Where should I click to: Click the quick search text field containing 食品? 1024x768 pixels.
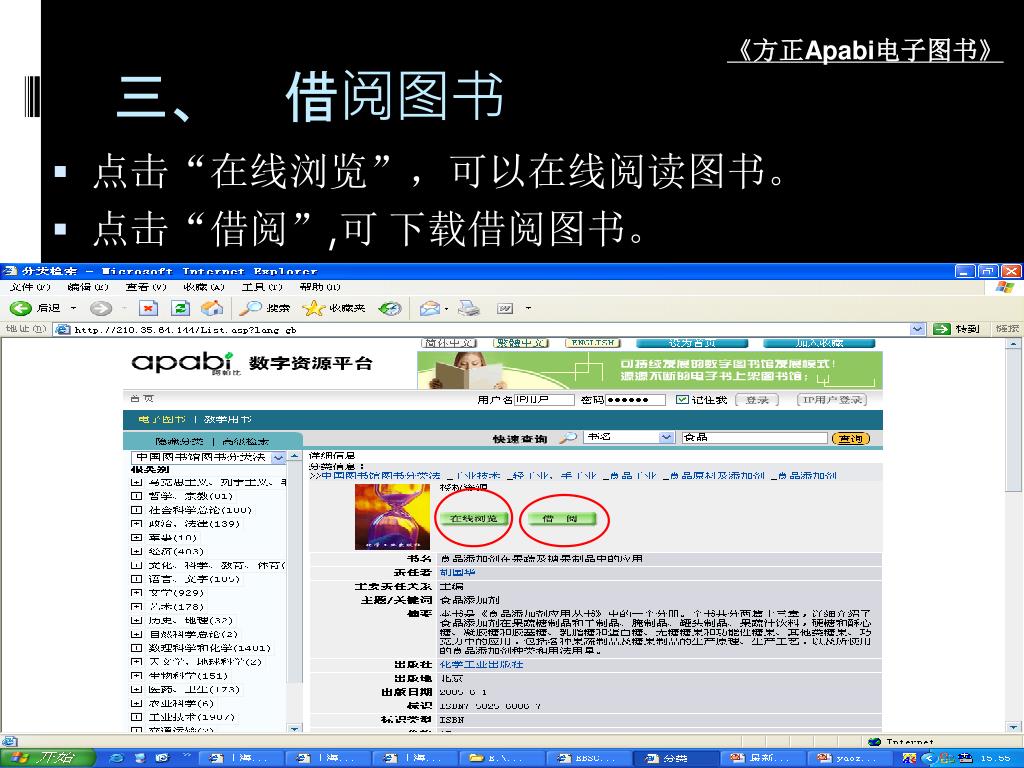754,438
